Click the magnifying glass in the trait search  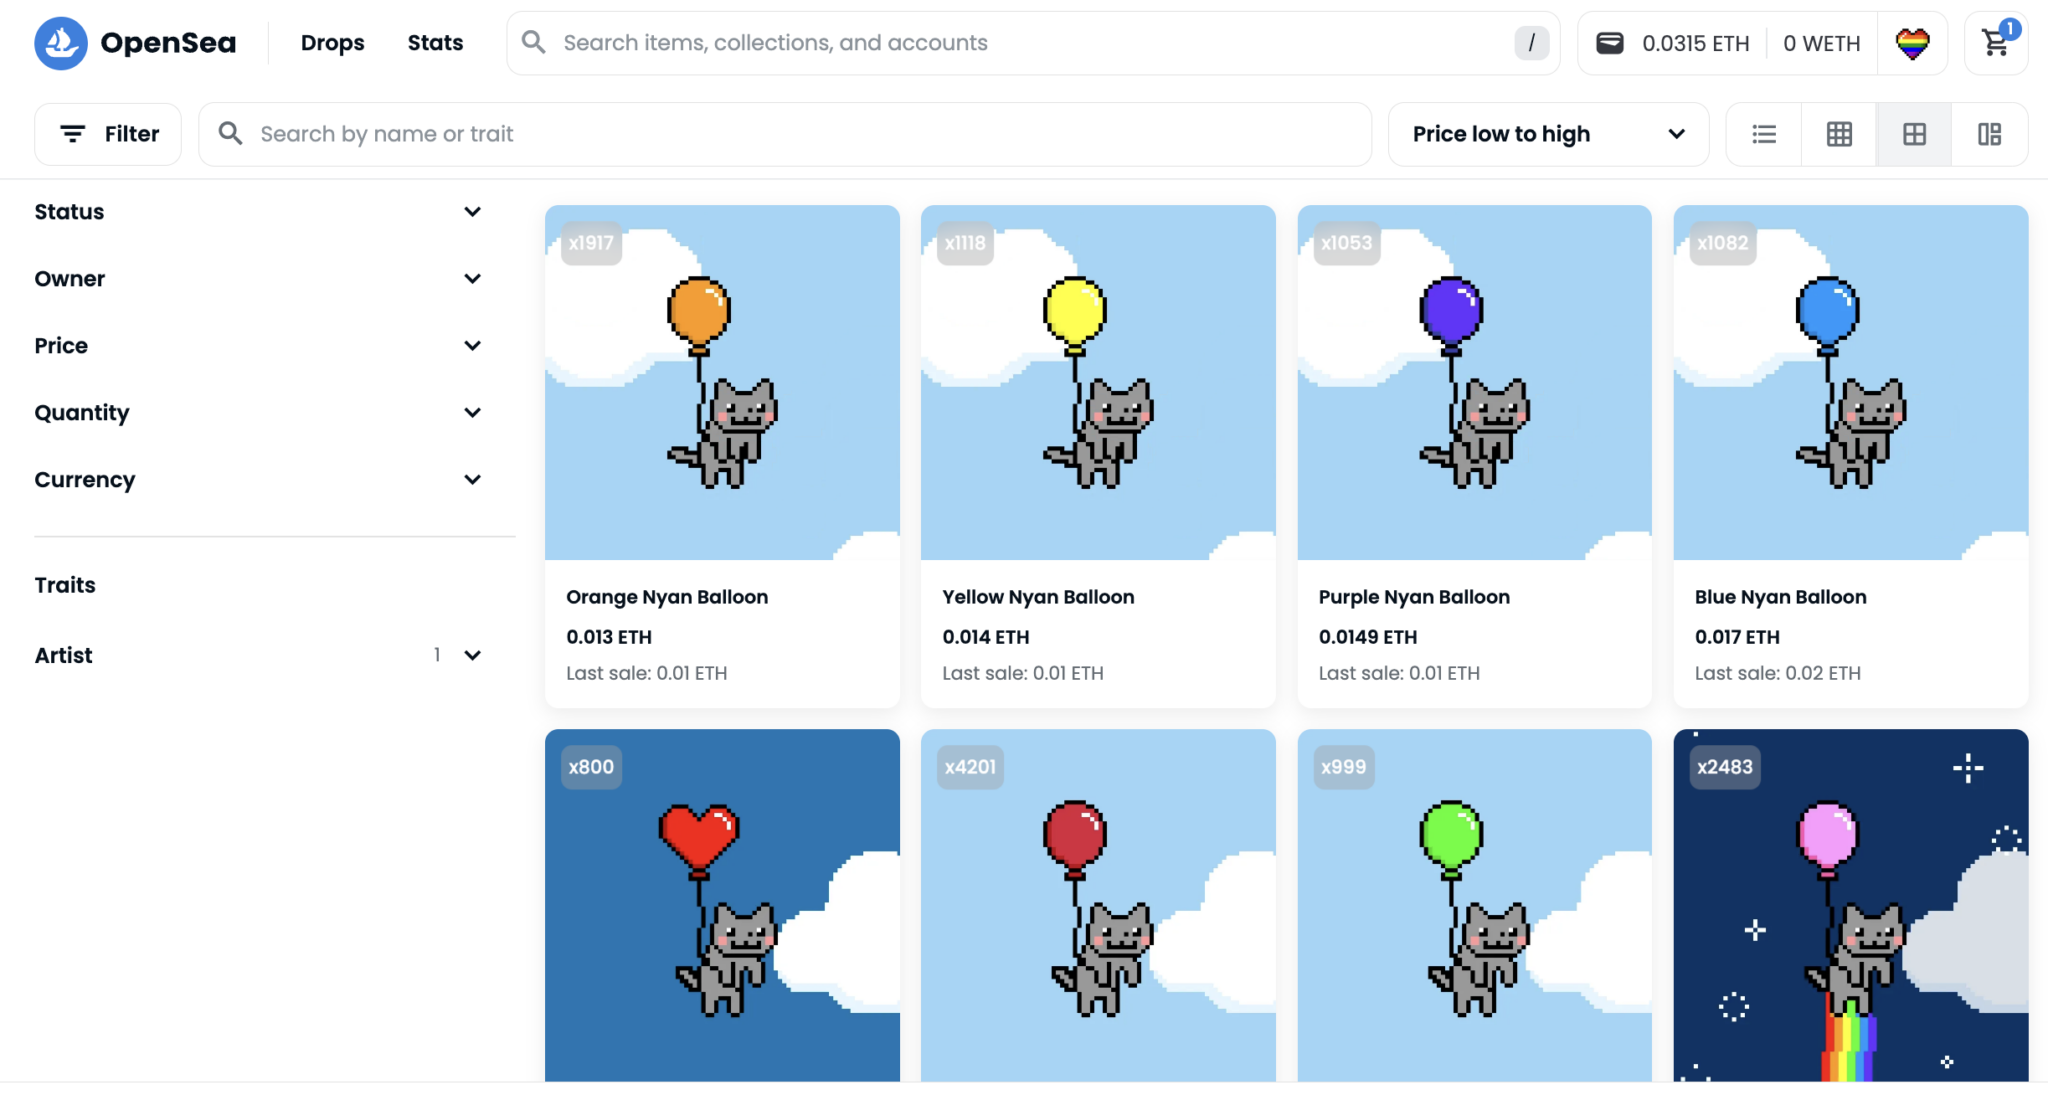(x=230, y=133)
